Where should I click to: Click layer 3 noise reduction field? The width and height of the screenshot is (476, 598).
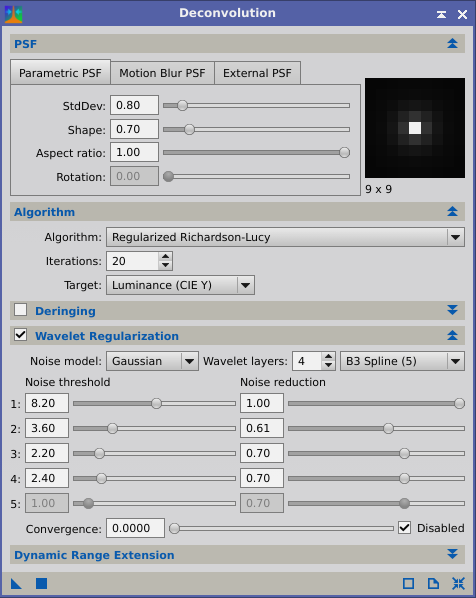tap(262, 453)
